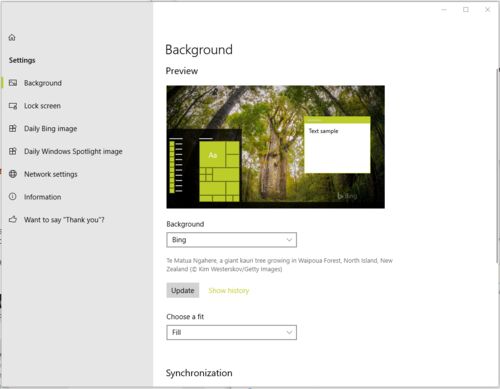
Task: Click the Network settings globe icon
Action: pyautogui.click(x=13, y=174)
